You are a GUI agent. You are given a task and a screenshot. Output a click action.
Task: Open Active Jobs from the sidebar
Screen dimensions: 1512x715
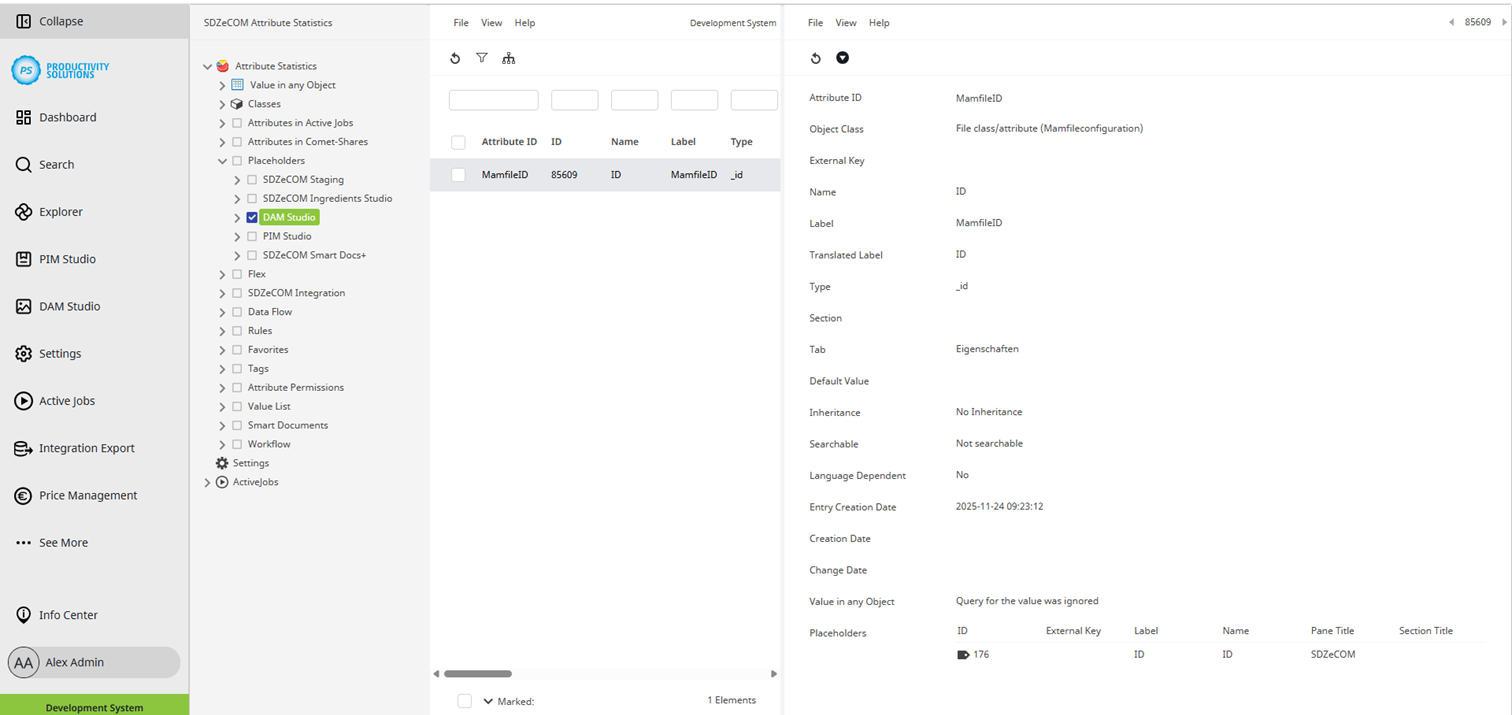(67, 400)
